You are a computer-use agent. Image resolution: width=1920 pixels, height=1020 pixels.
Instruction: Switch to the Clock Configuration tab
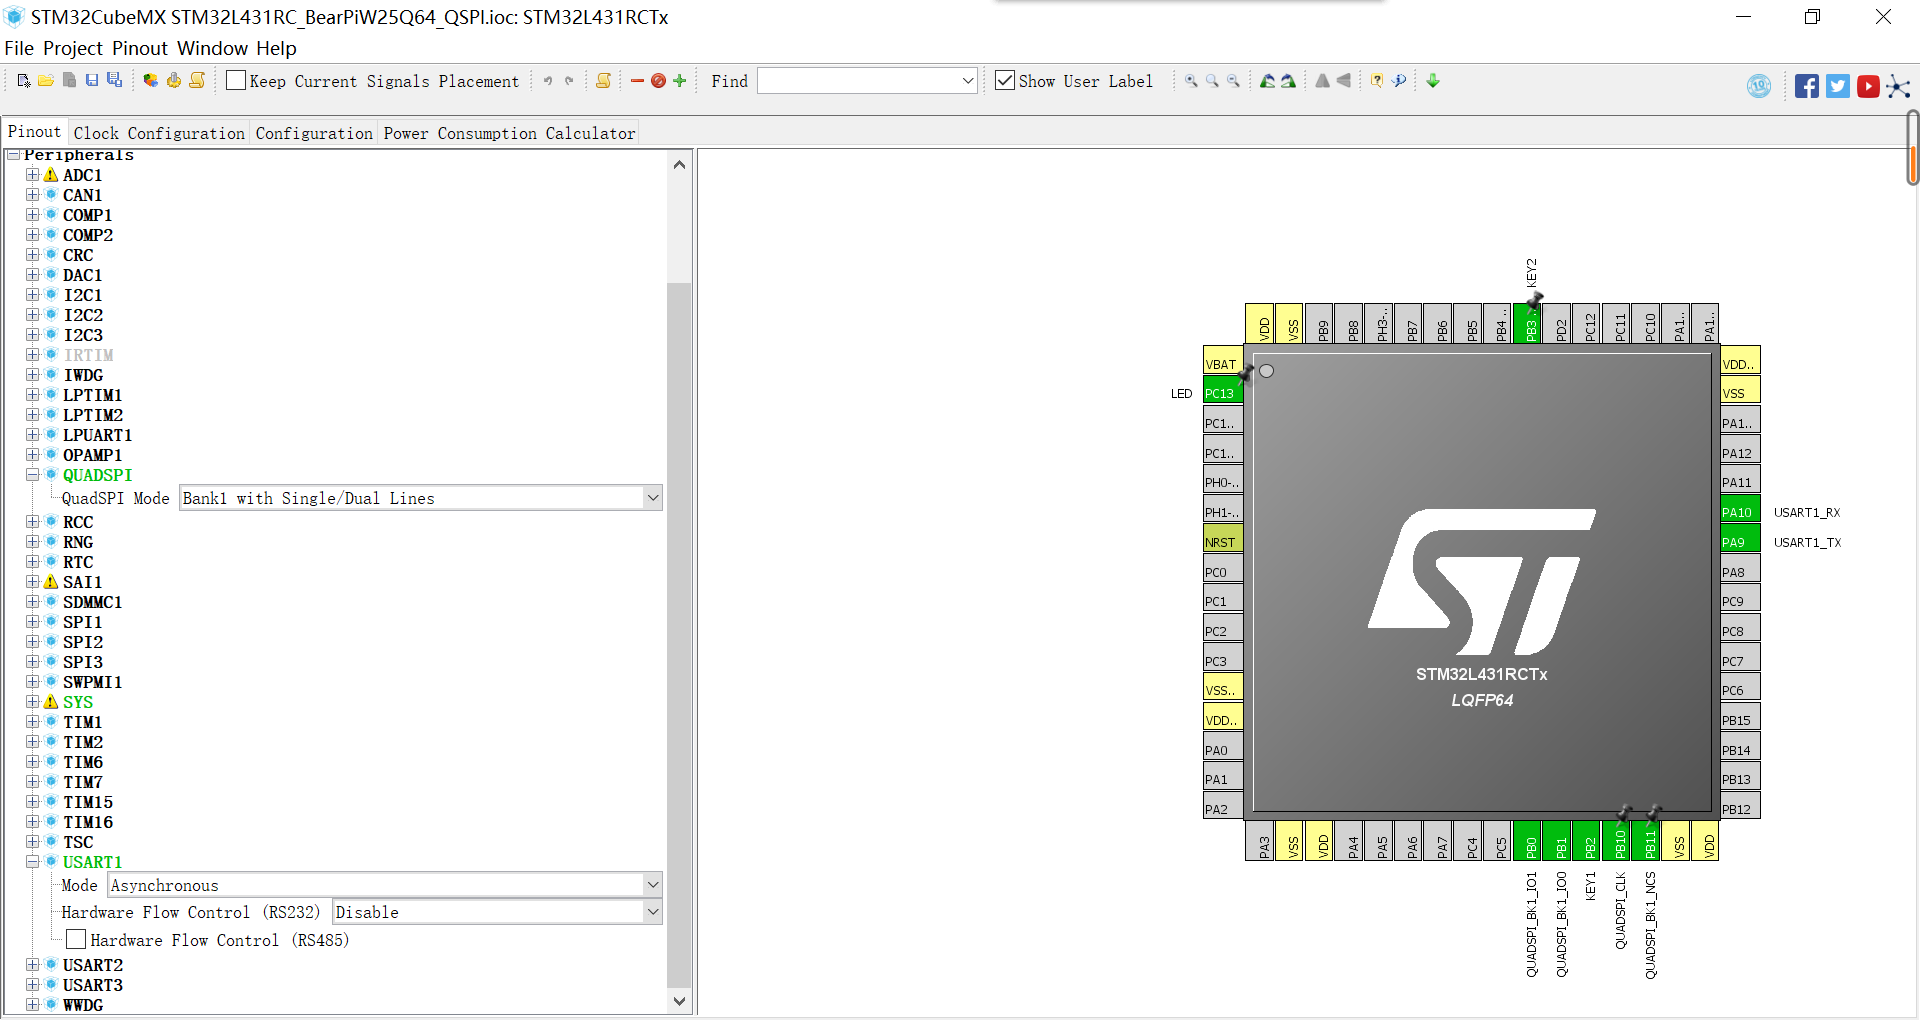[x=159, y=133]
